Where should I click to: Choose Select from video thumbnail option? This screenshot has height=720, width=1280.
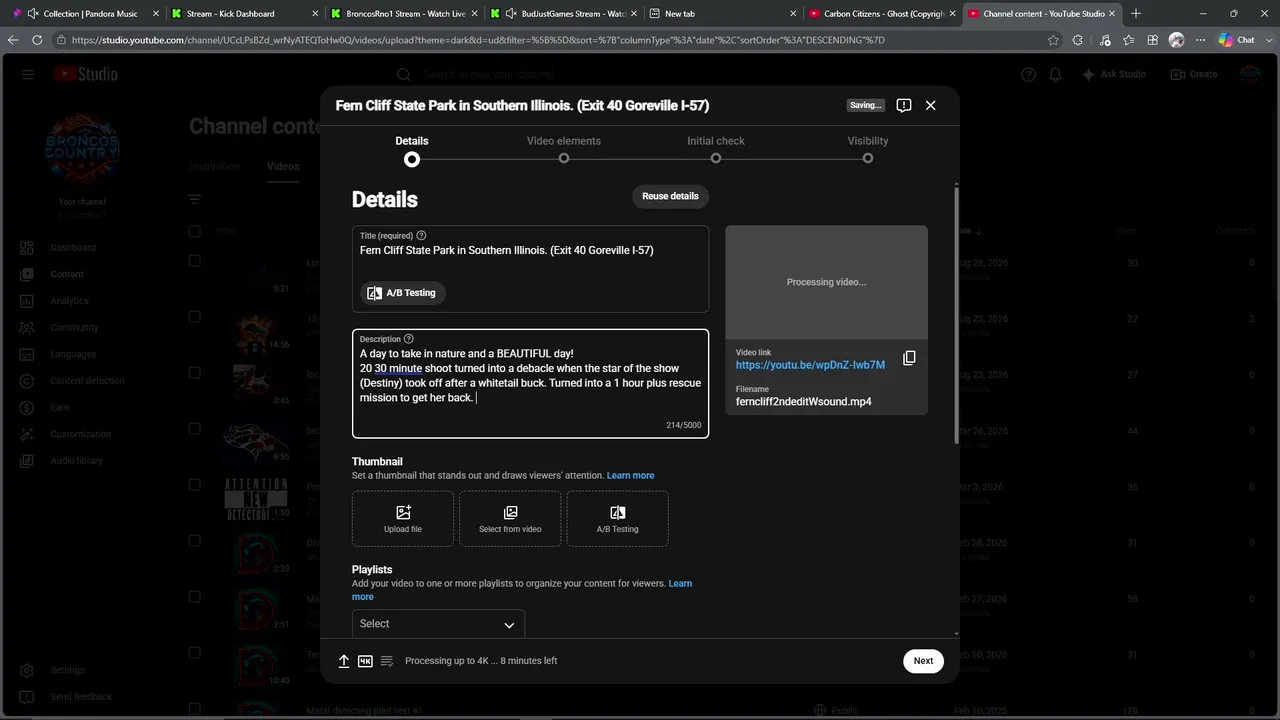[510, 519]
